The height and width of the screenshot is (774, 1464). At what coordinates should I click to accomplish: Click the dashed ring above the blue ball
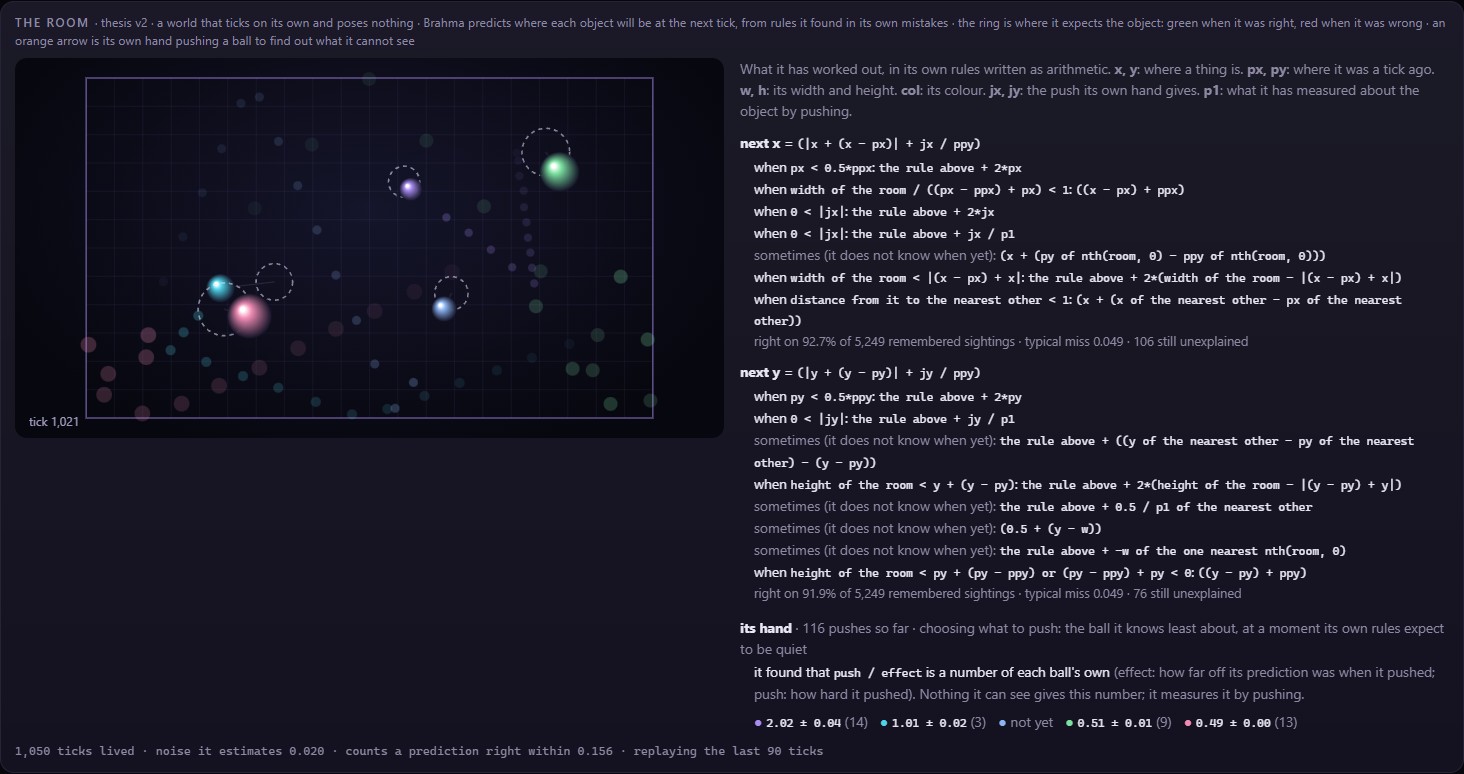coord(451,294)
